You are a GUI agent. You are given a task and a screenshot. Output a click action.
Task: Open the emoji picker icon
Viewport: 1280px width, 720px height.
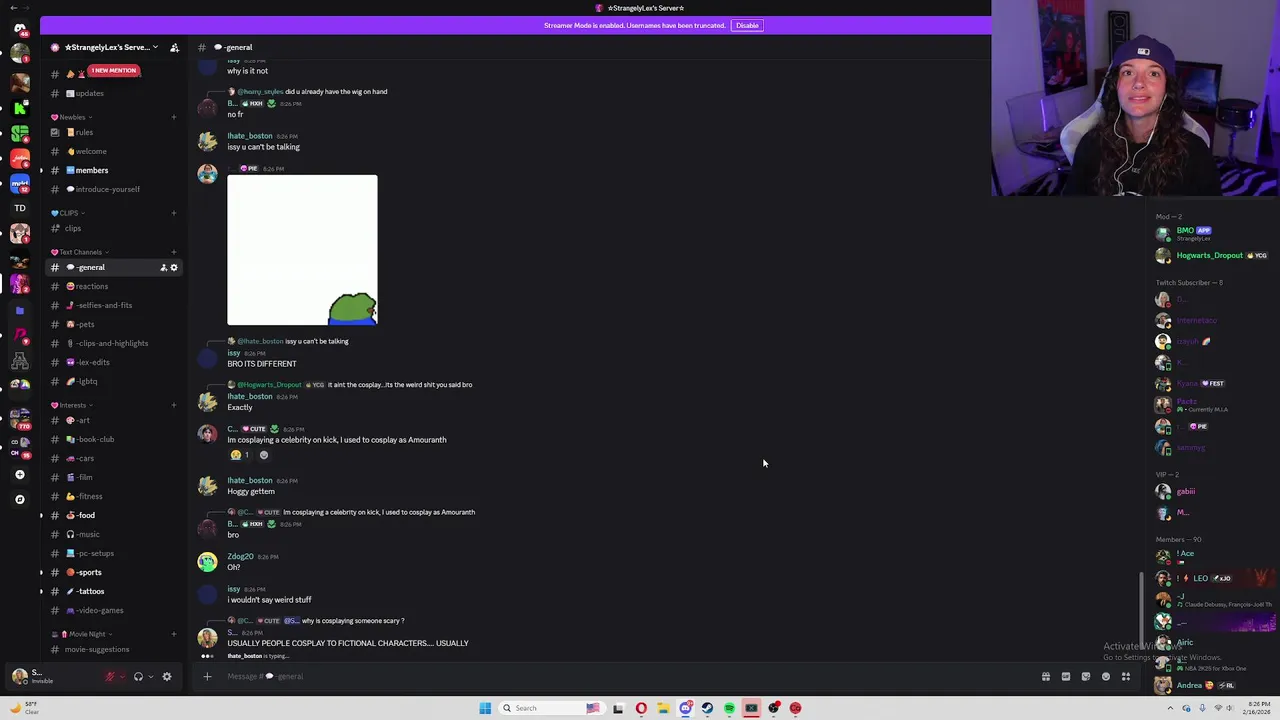coord(1106,677)
